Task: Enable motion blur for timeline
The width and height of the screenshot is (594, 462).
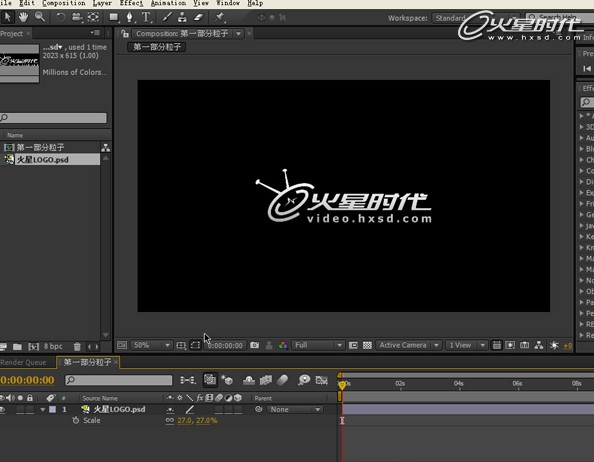Action: pyautogui.click(x=282, y=379)
